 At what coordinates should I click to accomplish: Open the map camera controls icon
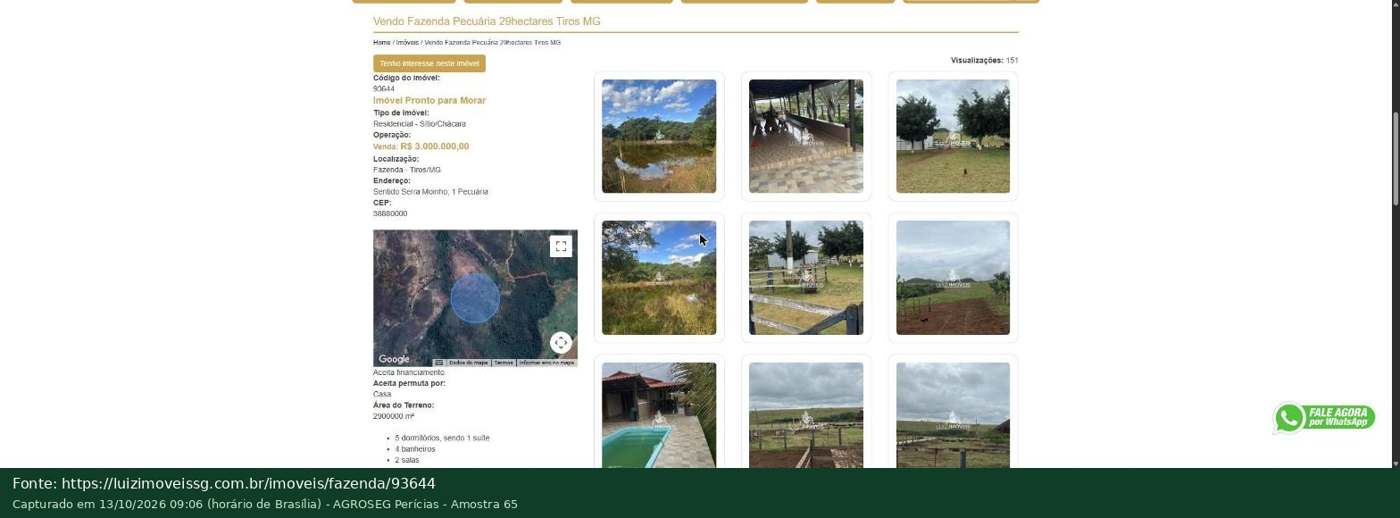coord(561,343)
